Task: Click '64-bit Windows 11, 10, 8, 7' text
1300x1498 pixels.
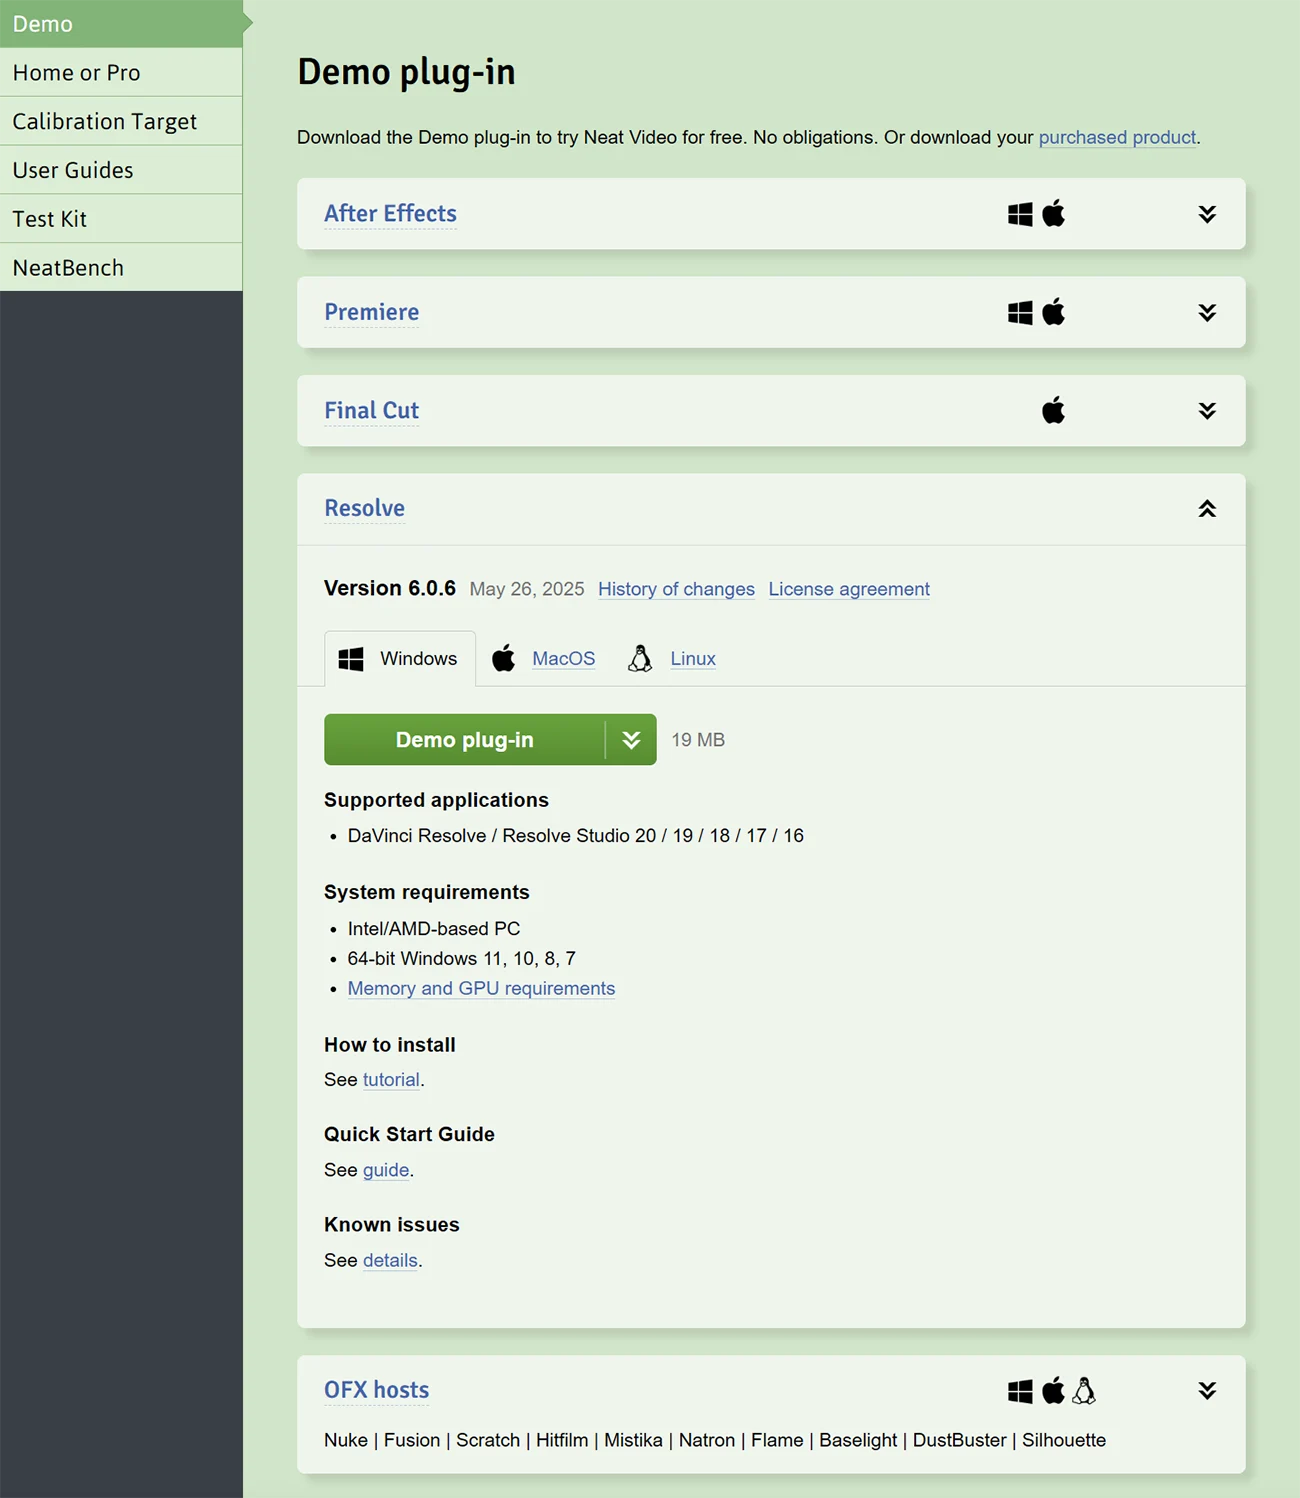Action: click(x=461, y=959)
